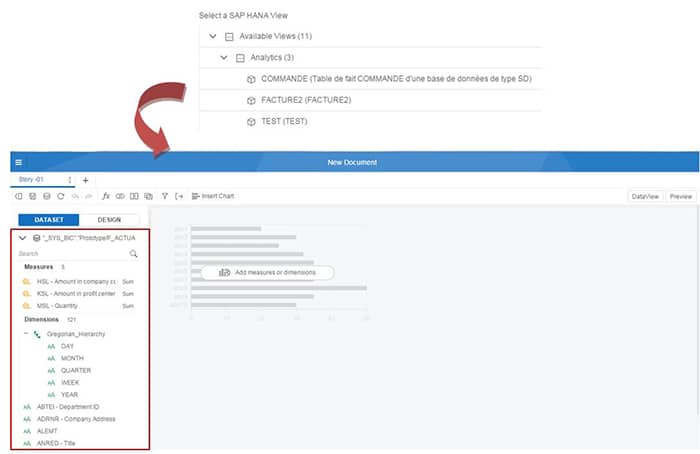
Task: Select COMMANDE view row
Action: (371, 79)
